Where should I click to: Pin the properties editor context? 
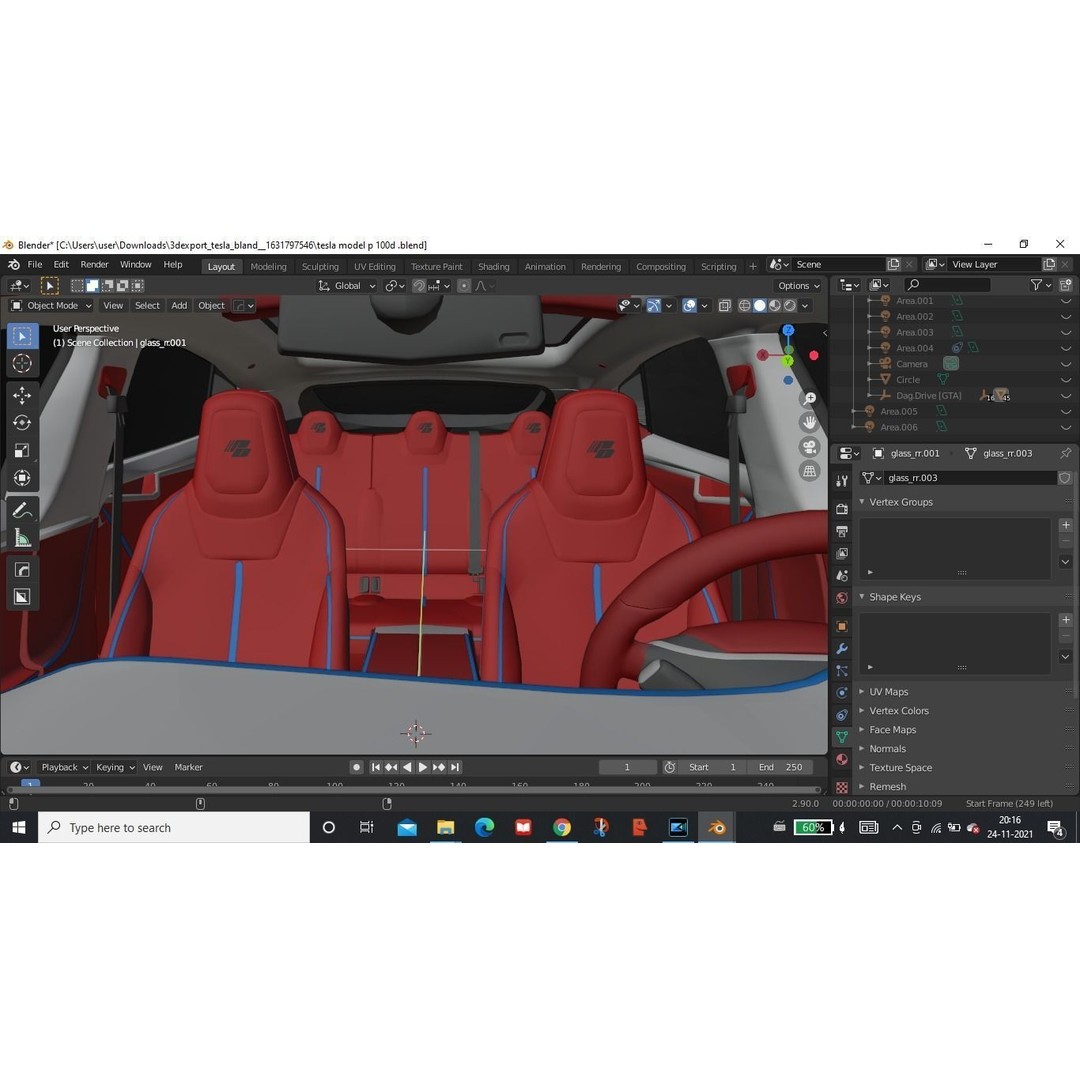[x=1066, y=453]
